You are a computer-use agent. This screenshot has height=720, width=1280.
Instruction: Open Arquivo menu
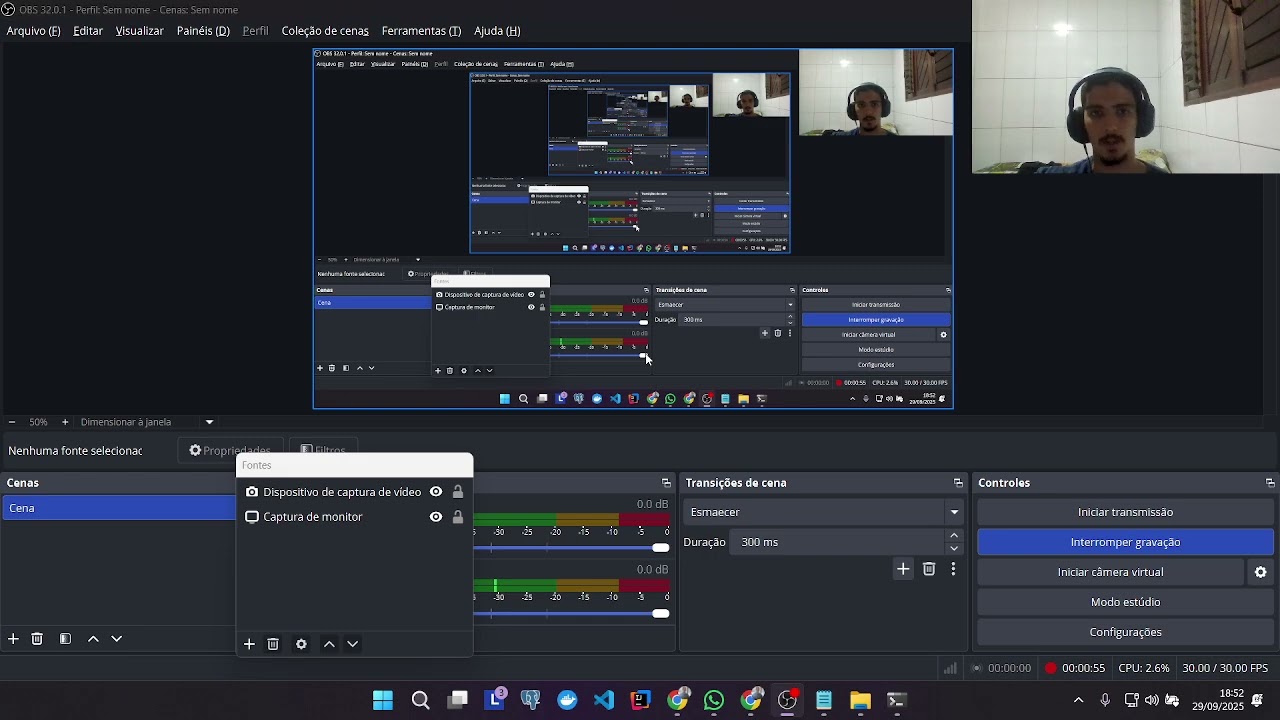click(x=34, y=31)
